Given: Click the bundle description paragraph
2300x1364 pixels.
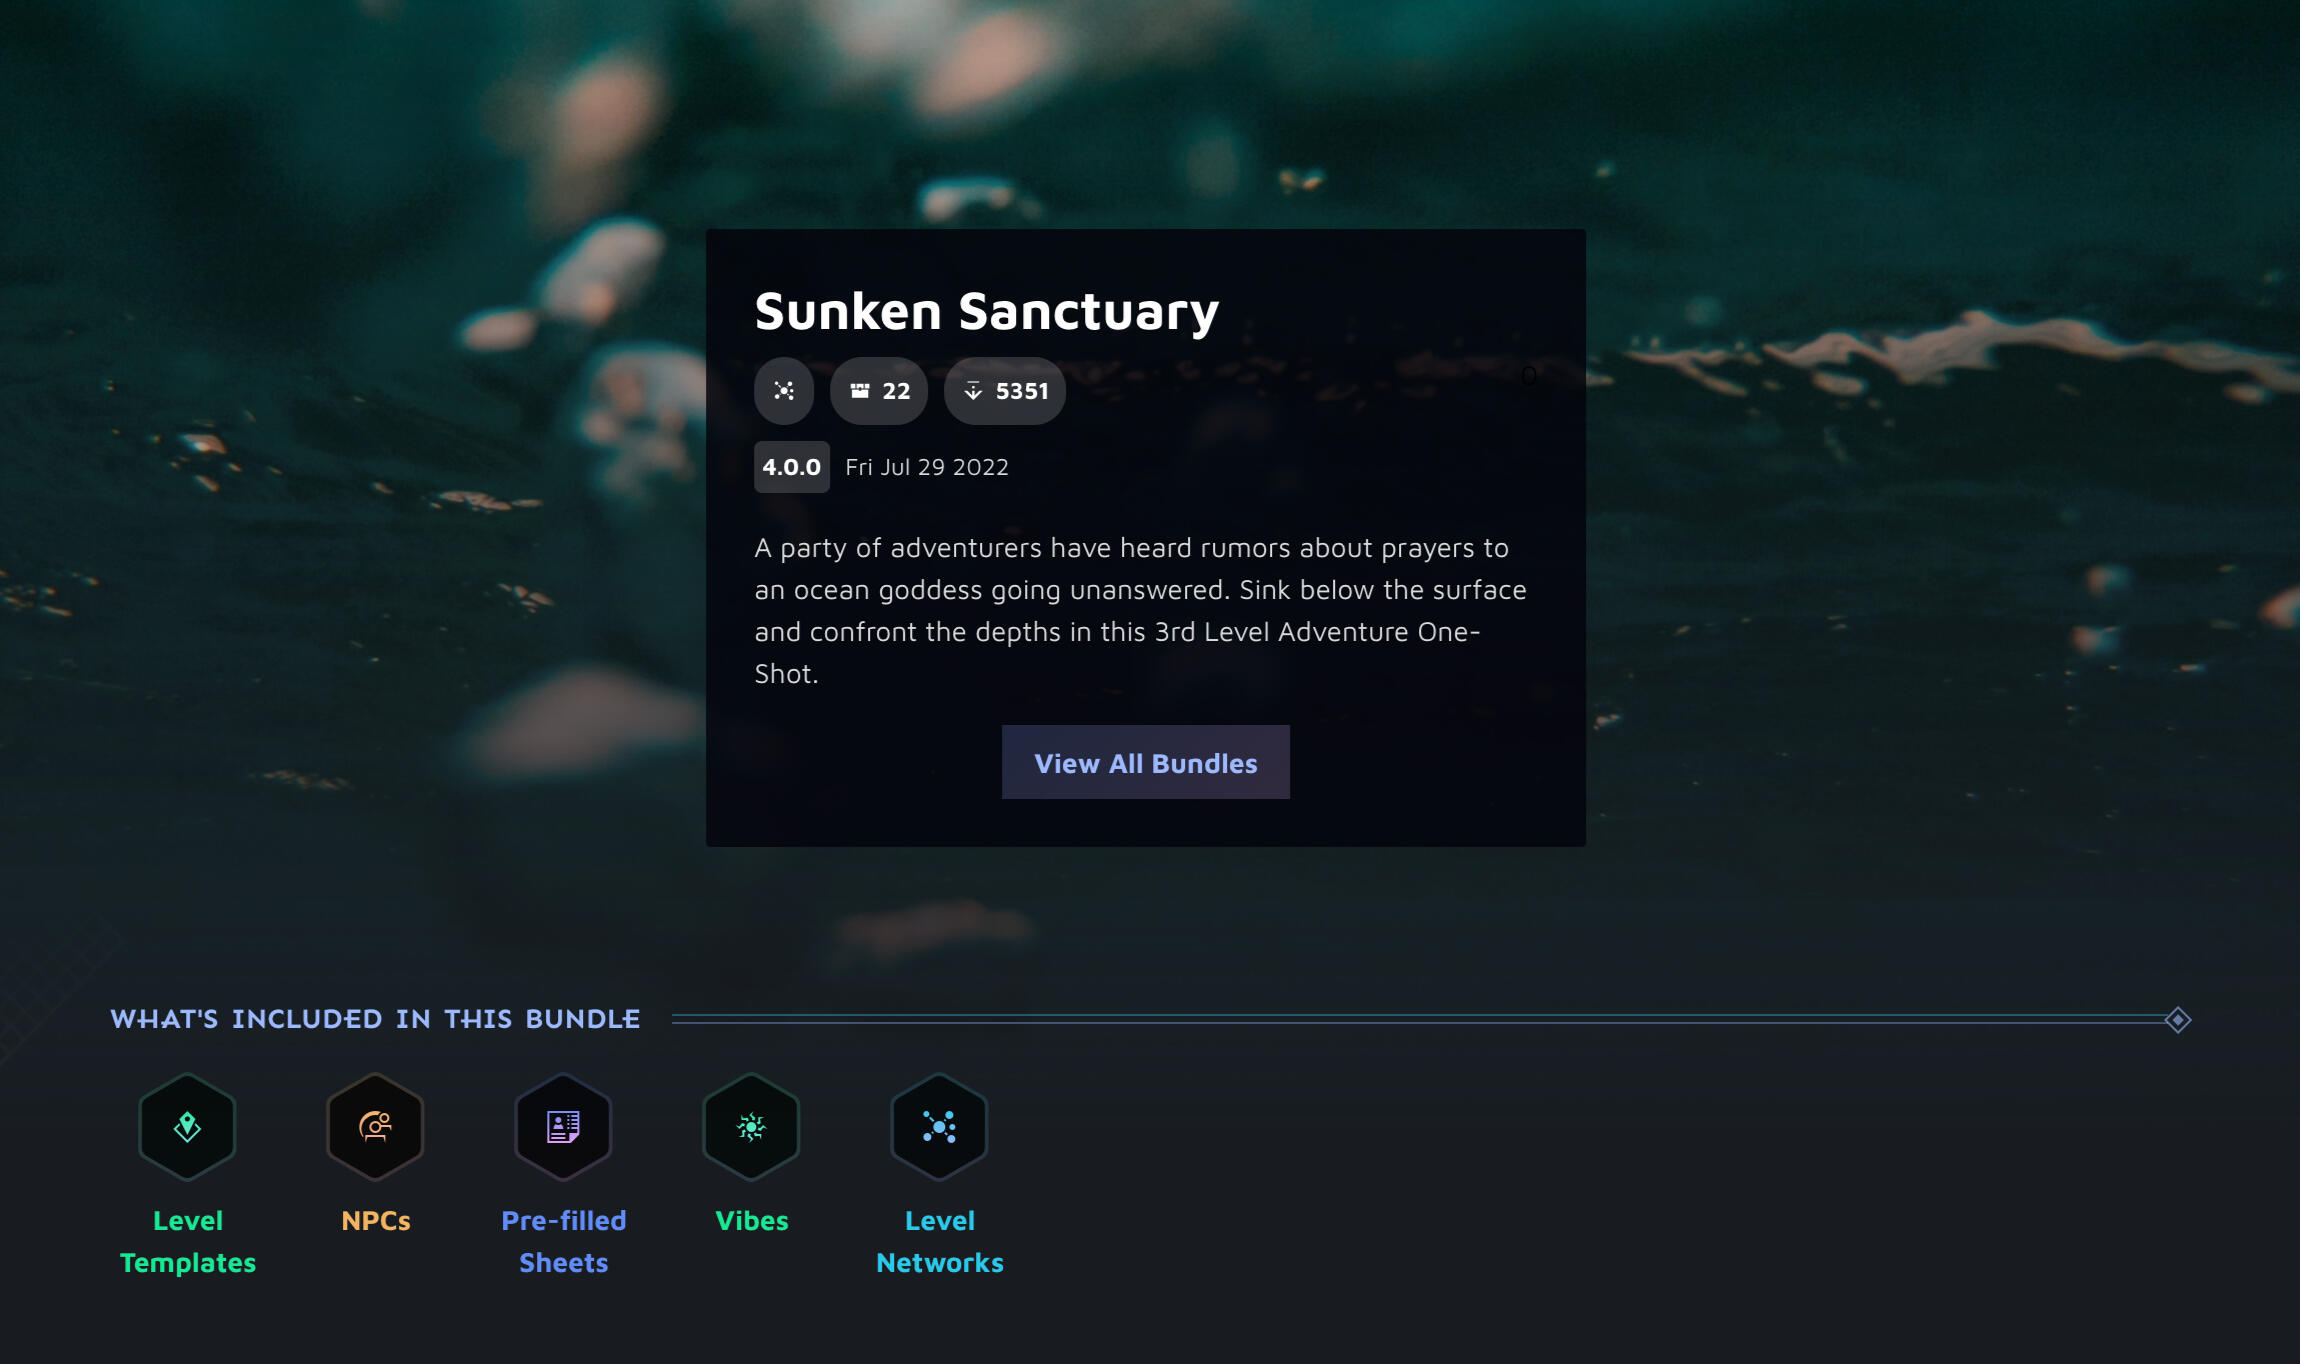Looking at the screenshot, I should [x=1140, y=610].
